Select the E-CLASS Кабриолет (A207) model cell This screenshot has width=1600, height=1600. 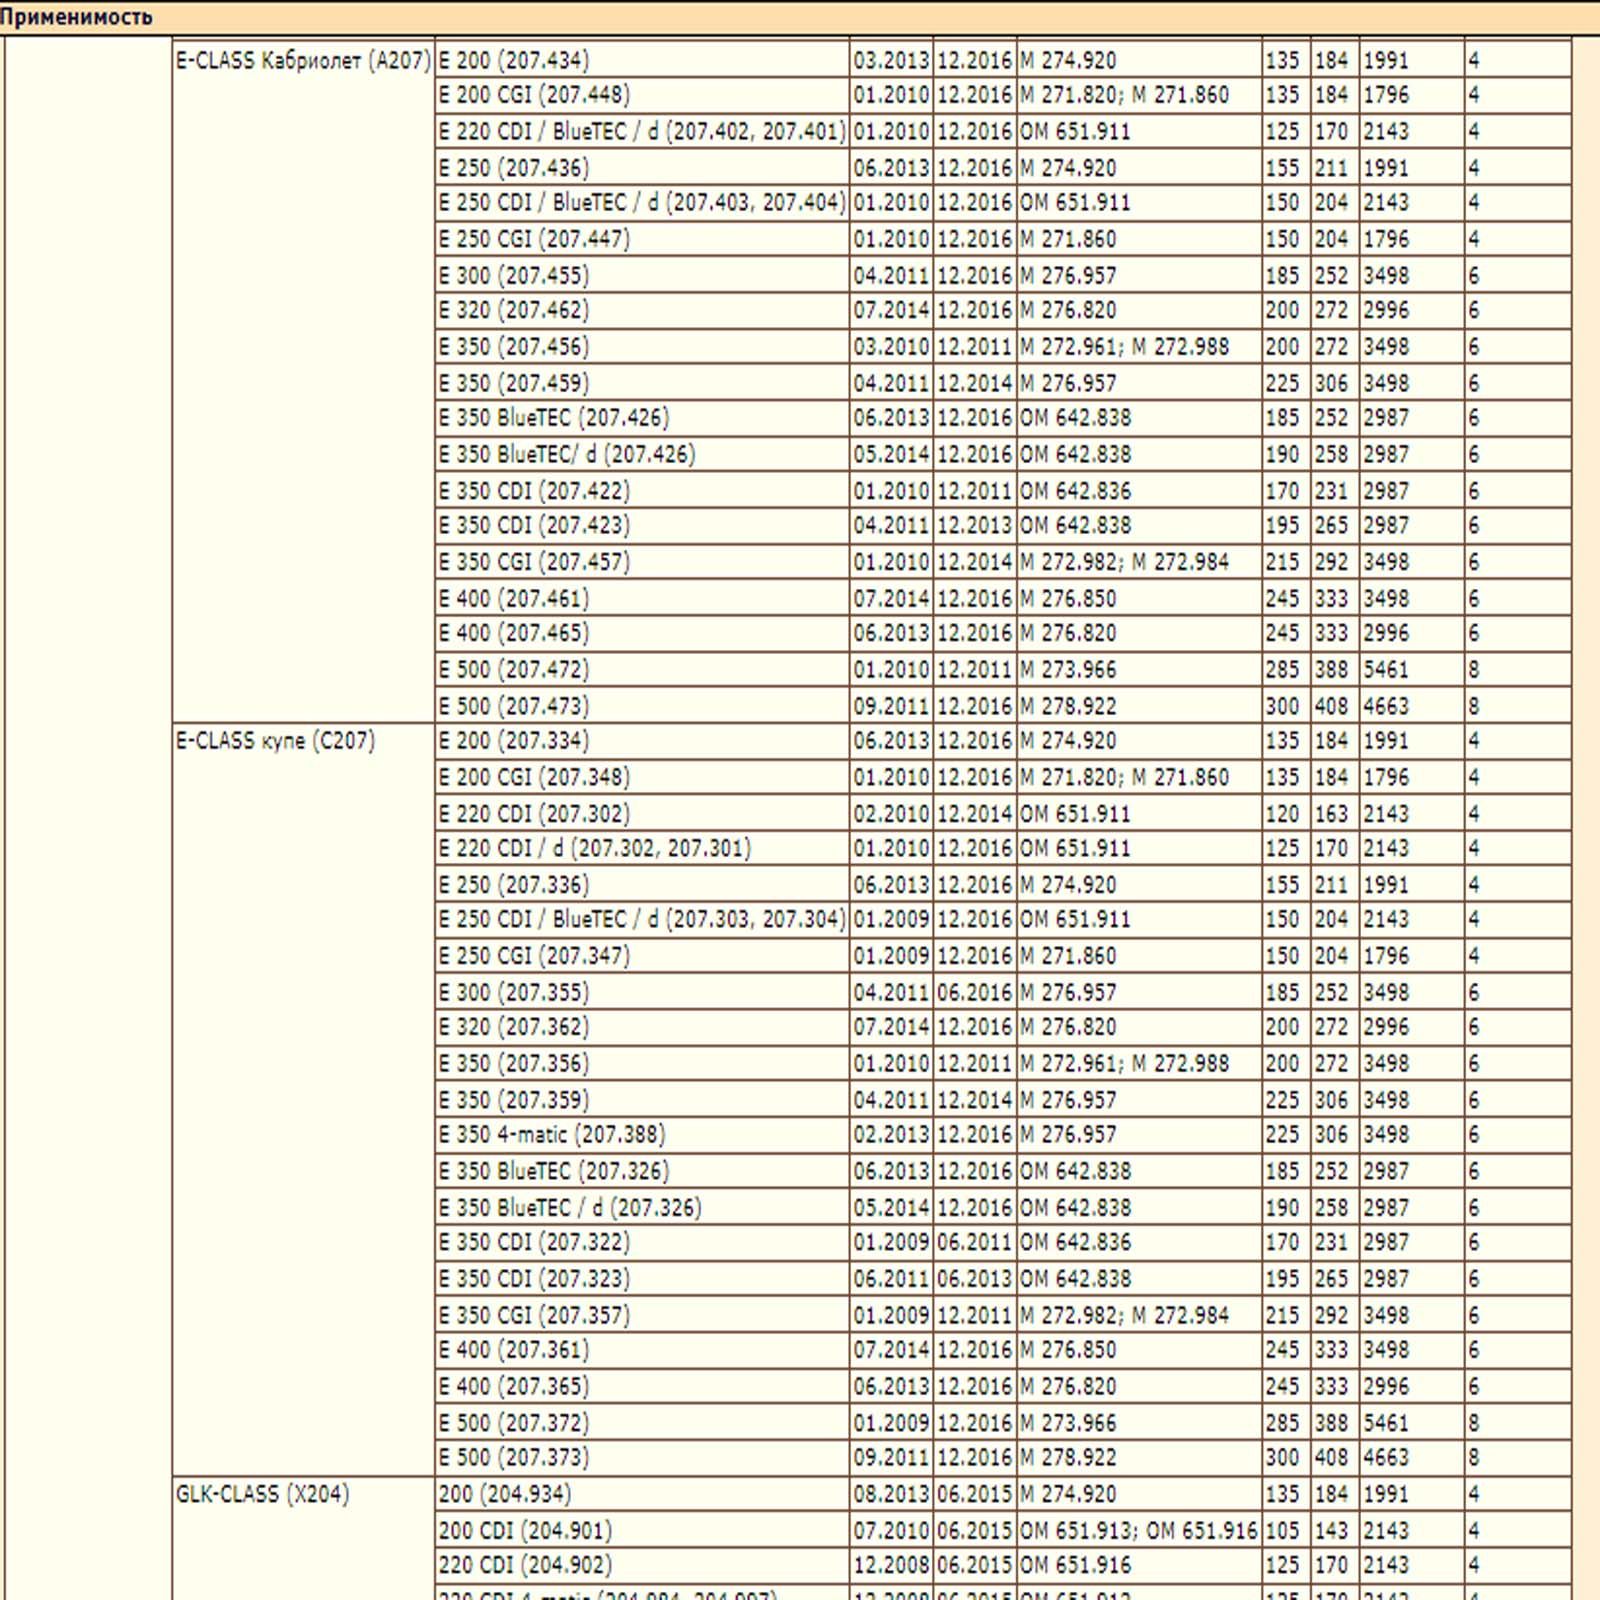click(302, 61)
